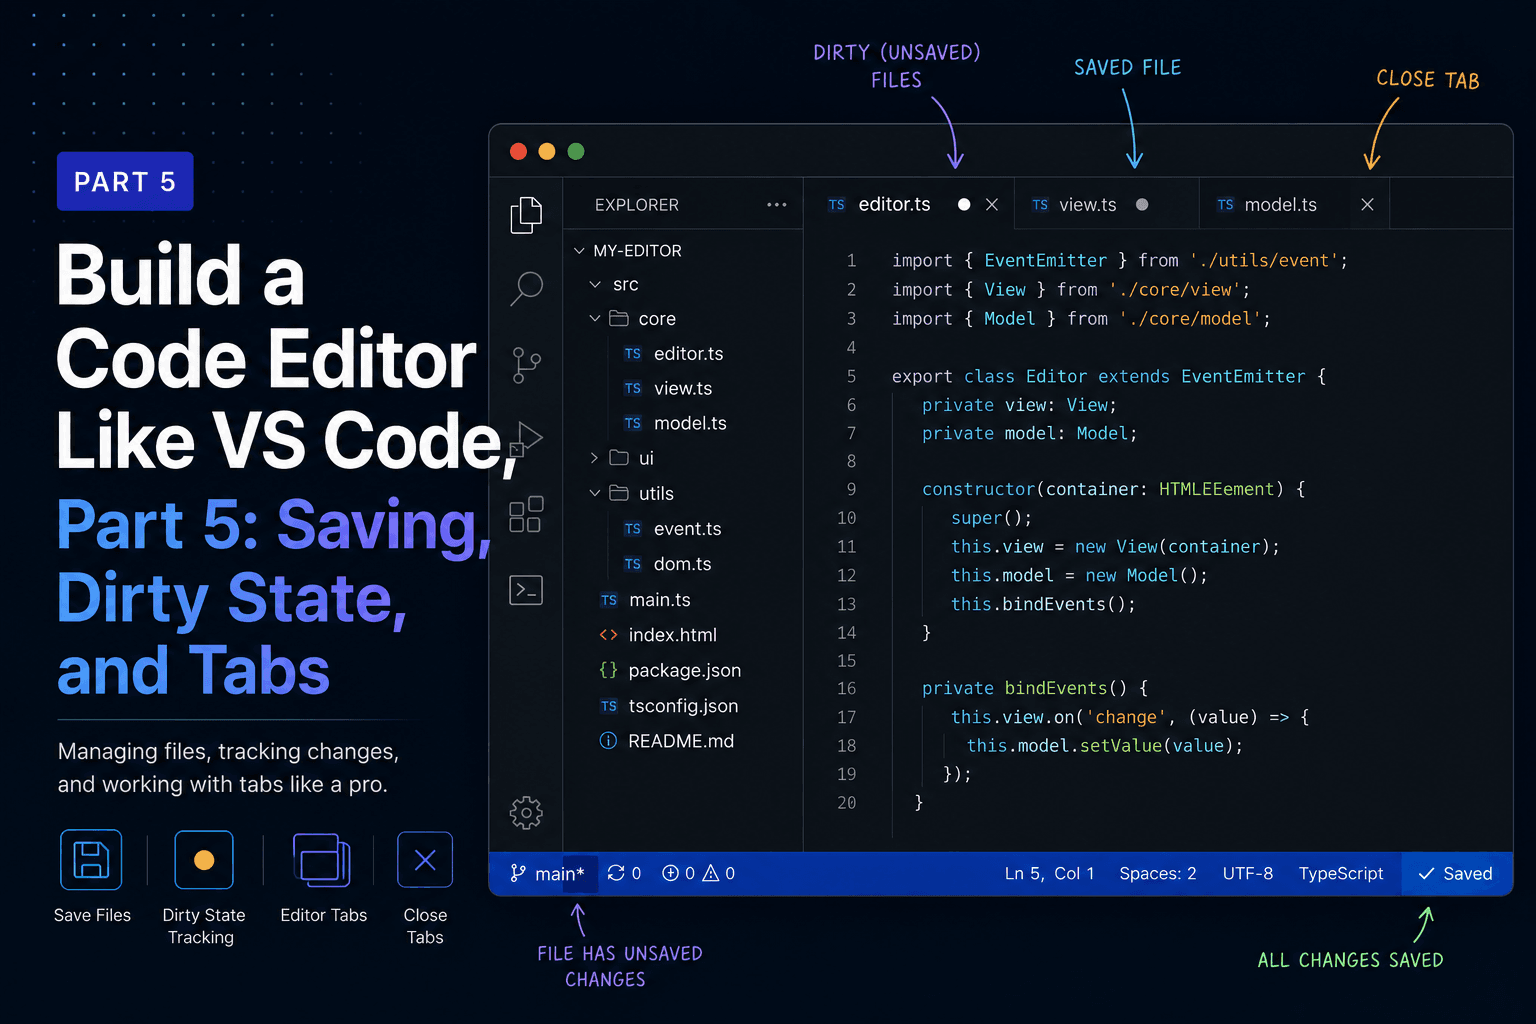Open Source Control branch icon in activity bar
This screenshot has height=1024, width=1536.
(x=526, y=365)
